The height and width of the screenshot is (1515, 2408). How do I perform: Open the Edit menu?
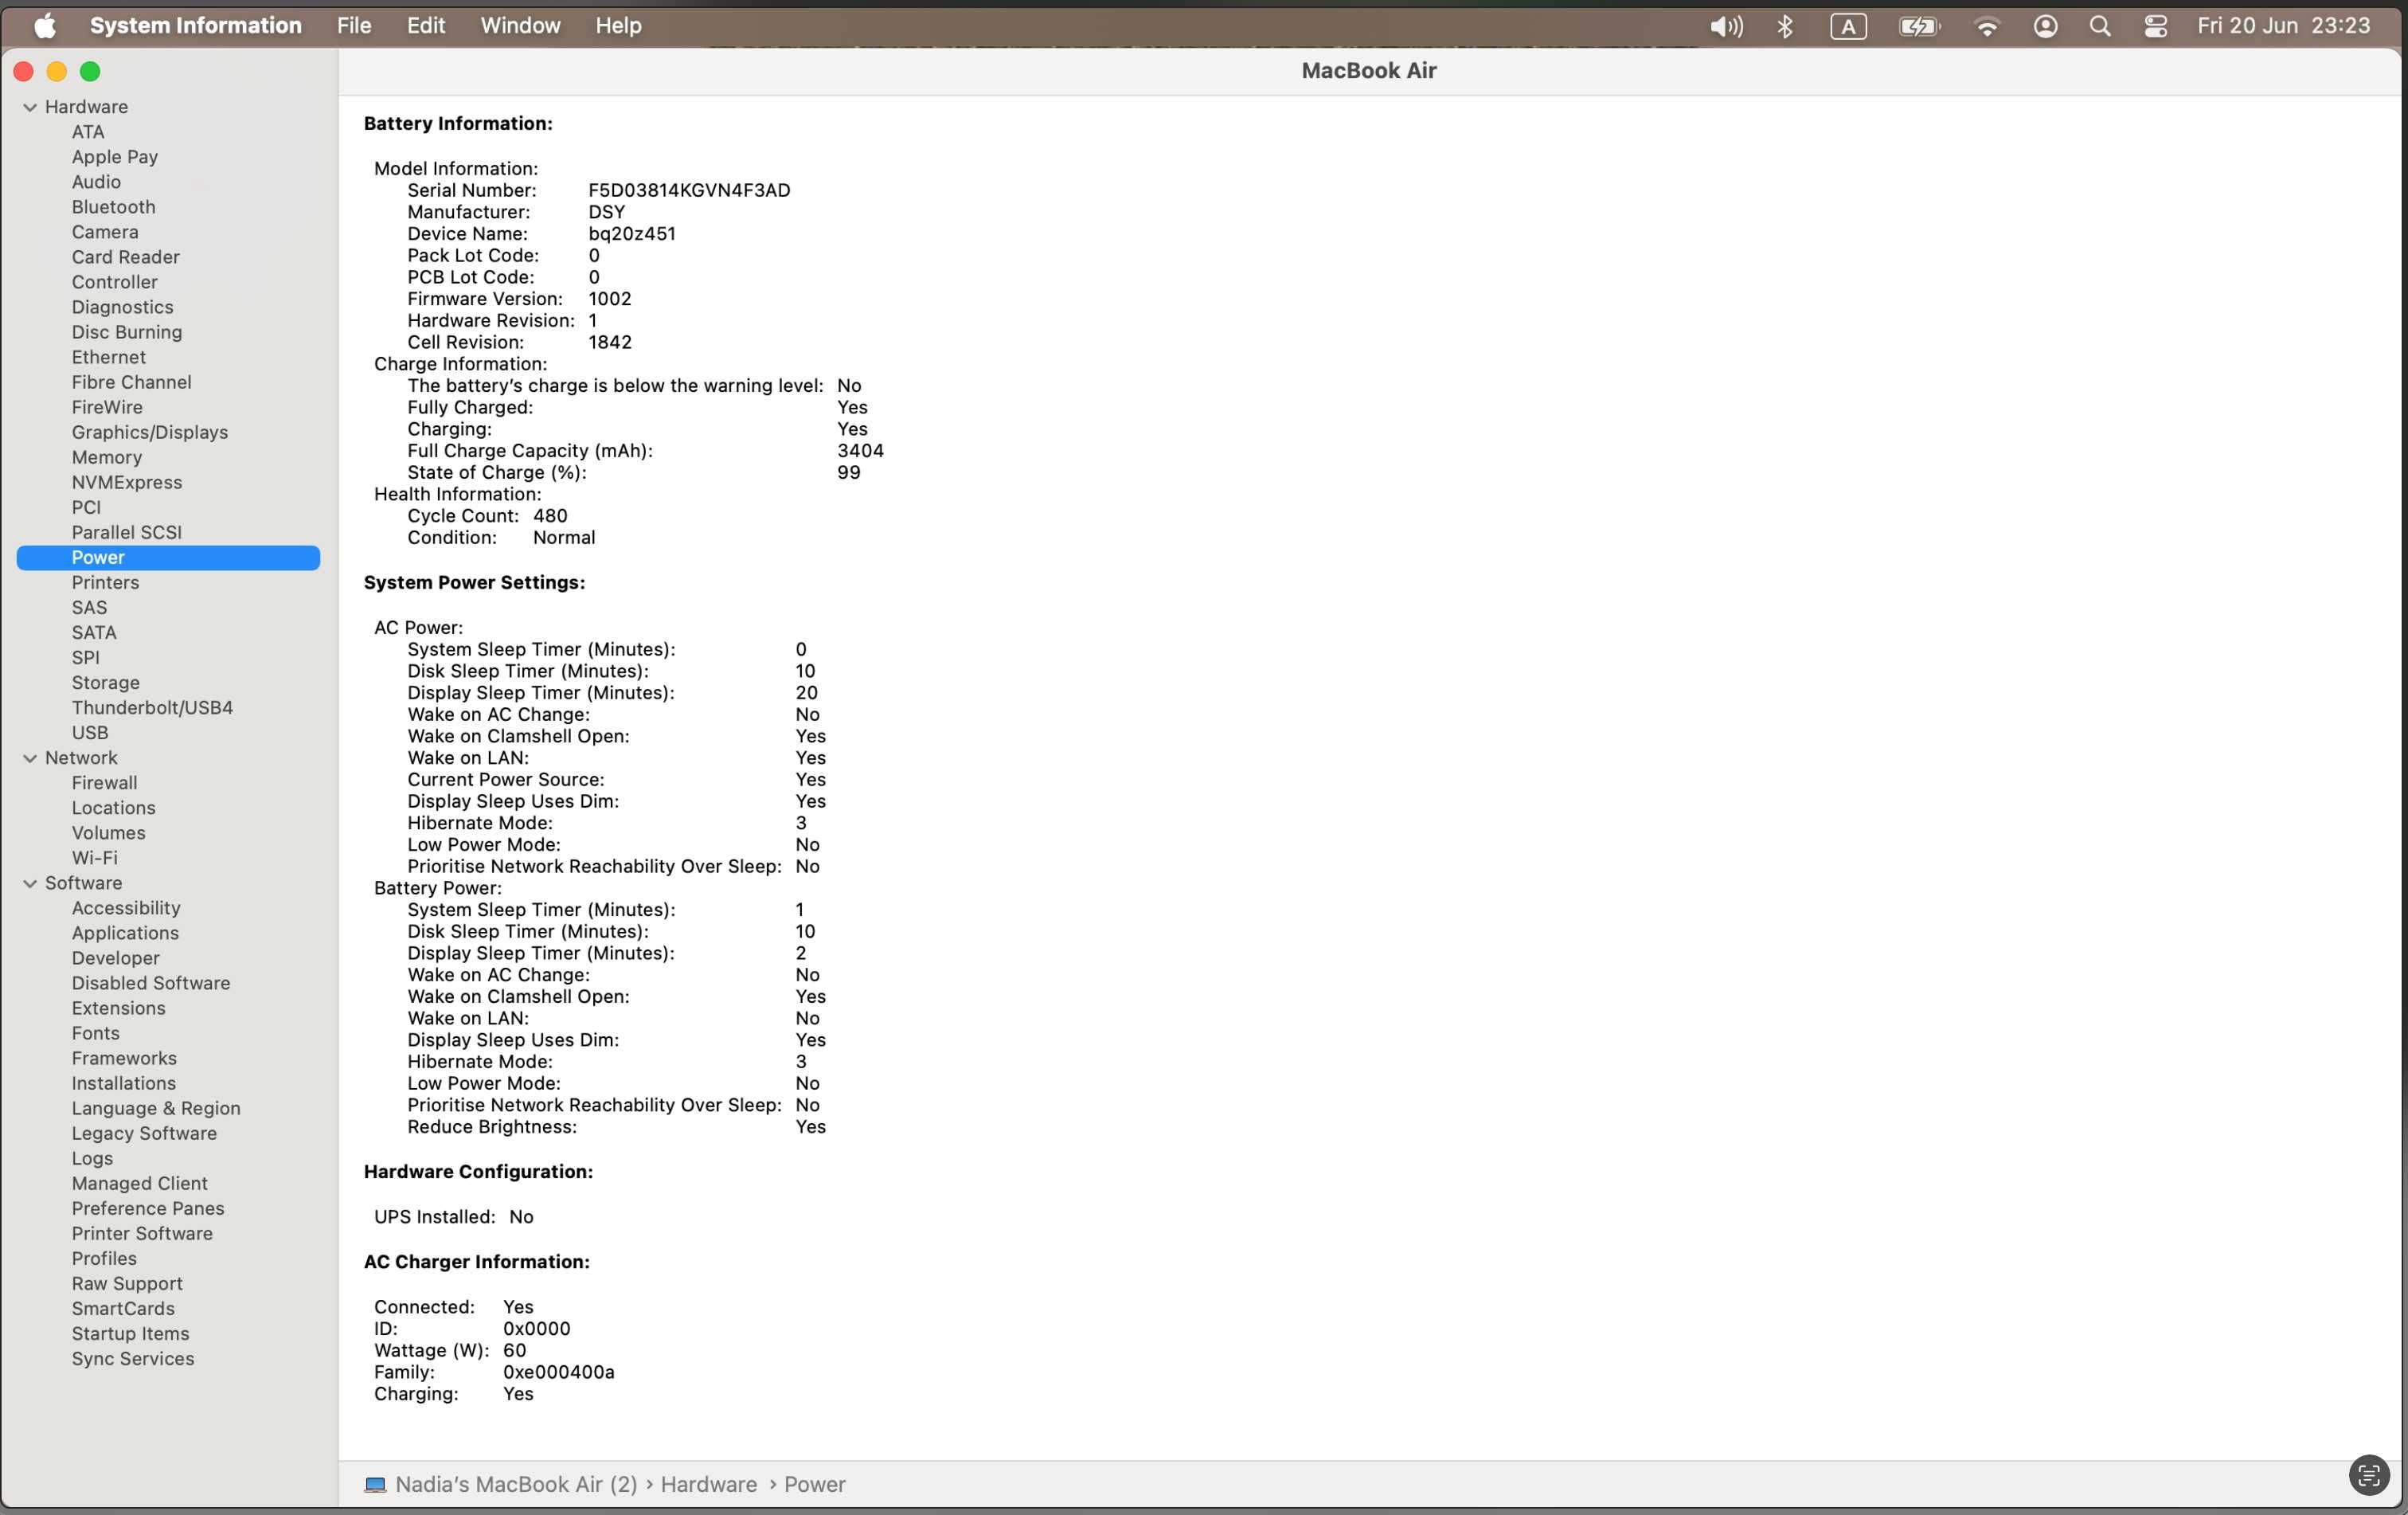[426, 26]
